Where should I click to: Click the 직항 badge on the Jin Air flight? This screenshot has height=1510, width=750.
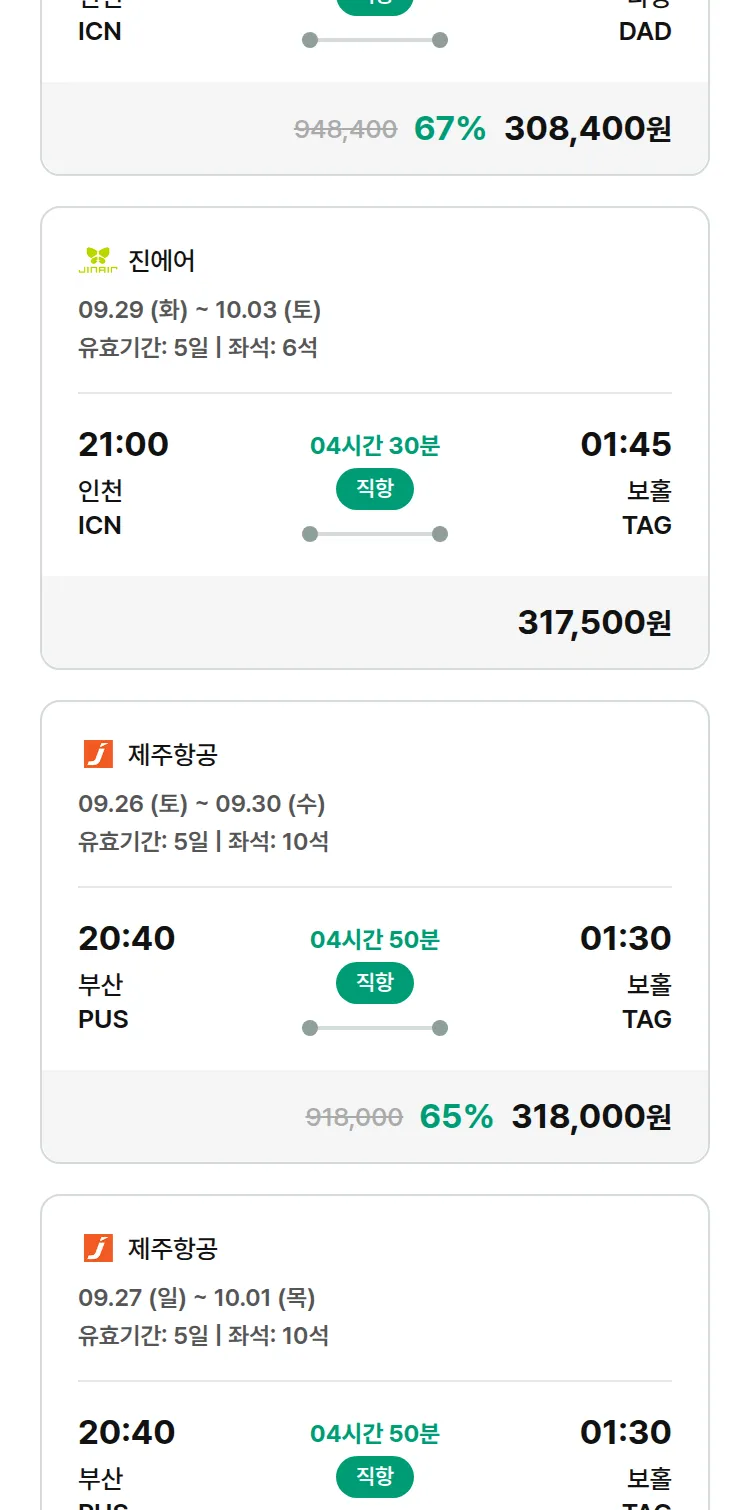coord(375,489)
